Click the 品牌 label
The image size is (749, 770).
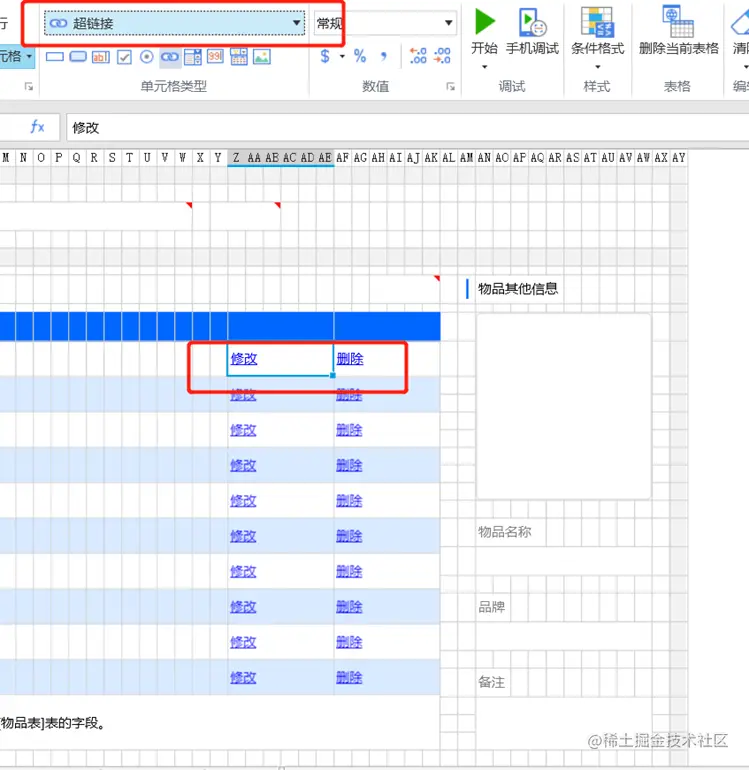491,607
